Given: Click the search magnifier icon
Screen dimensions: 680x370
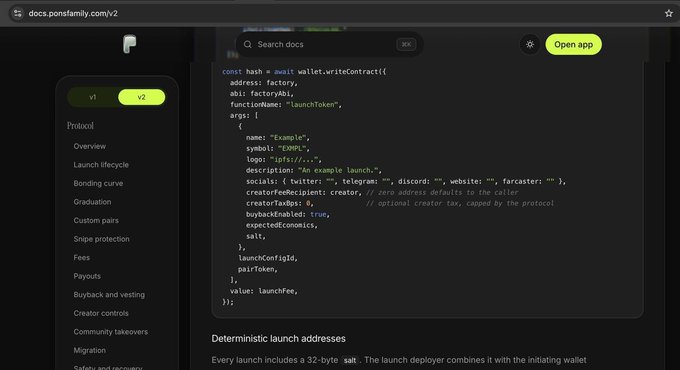Looking at the screenshot, I should tap(248, 44).
